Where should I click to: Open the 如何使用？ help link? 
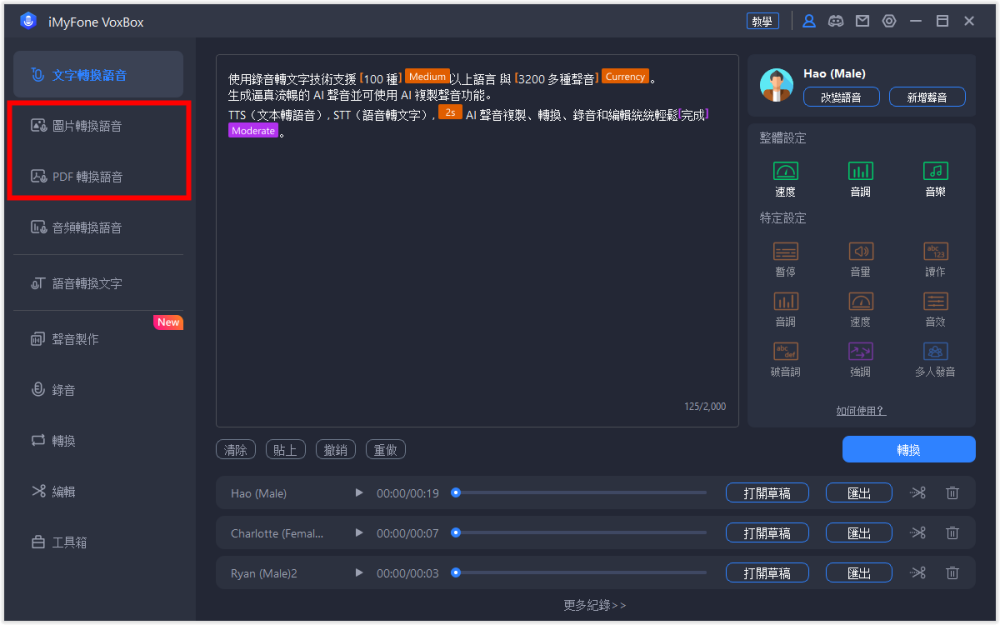coord(861,411)
